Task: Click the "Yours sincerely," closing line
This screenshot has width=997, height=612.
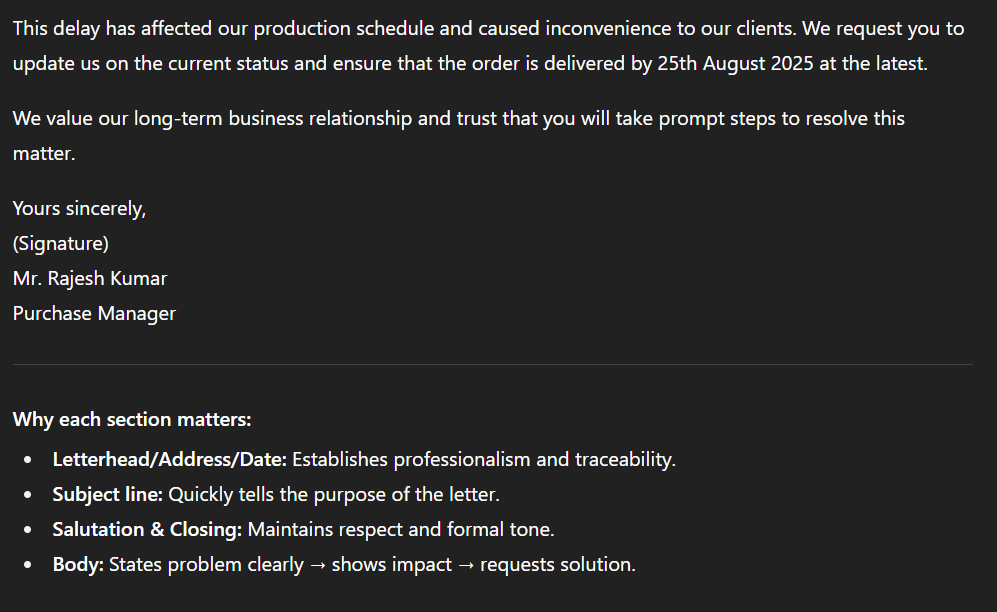Action: tap(79, 208)
